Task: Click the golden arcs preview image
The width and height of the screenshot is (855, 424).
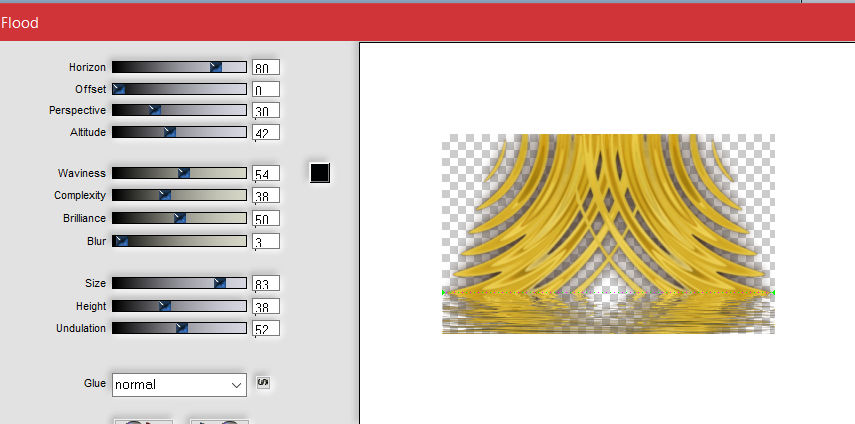Action: click(608, 234)
